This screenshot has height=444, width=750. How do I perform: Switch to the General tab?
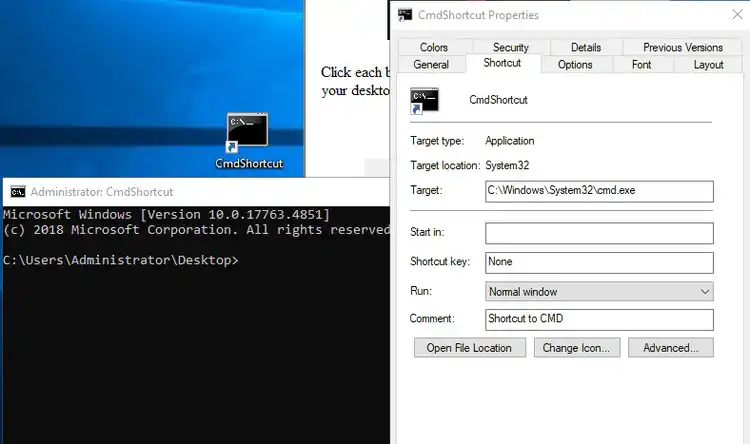(431, 65)
